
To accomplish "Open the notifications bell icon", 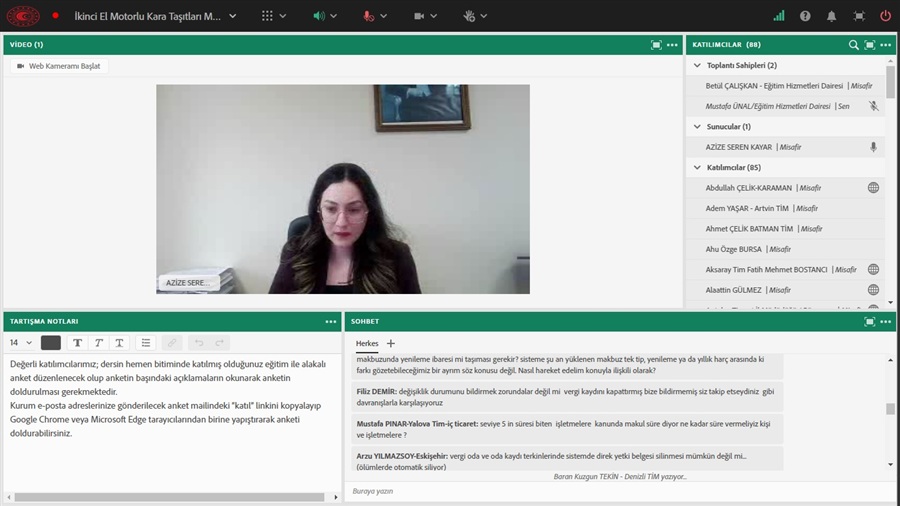I will 831,16.
